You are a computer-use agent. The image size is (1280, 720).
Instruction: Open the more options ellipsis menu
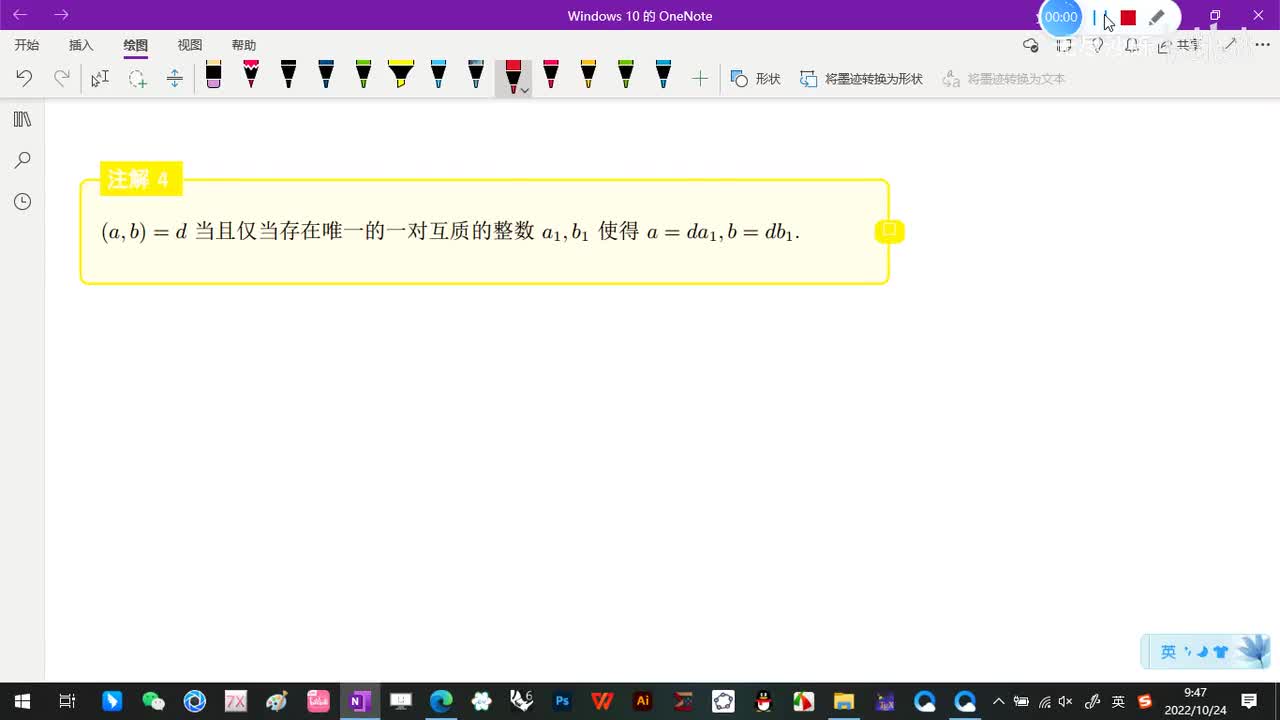click(x=1262, y=45)
